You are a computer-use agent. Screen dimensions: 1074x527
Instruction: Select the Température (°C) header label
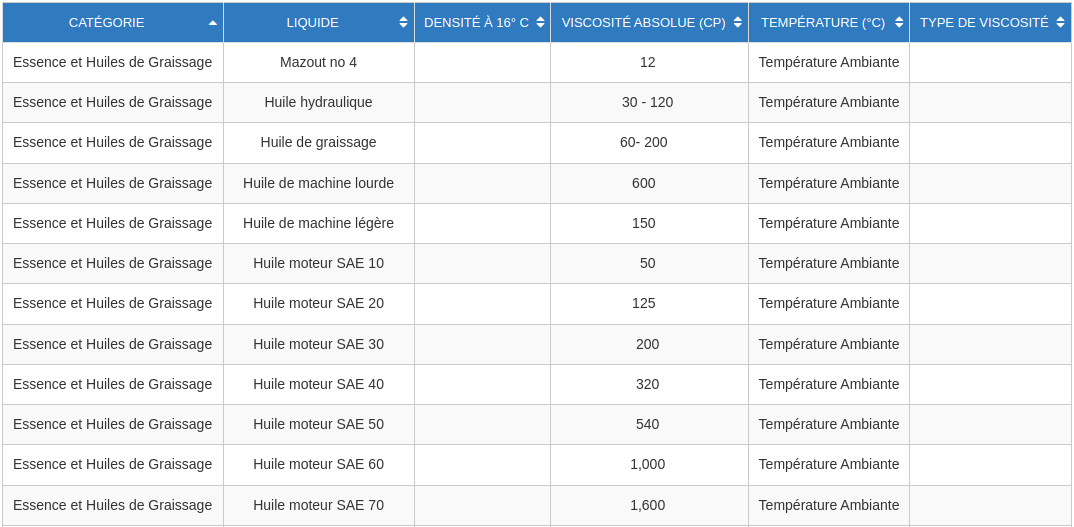[823, 23]
